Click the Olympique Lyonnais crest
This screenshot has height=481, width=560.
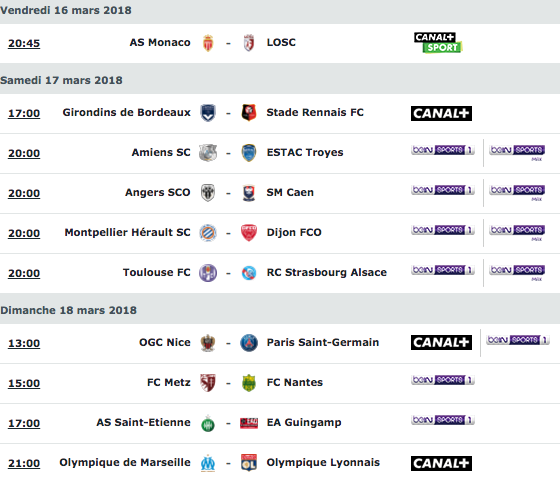pyautogui.click(x=249, y=463)
